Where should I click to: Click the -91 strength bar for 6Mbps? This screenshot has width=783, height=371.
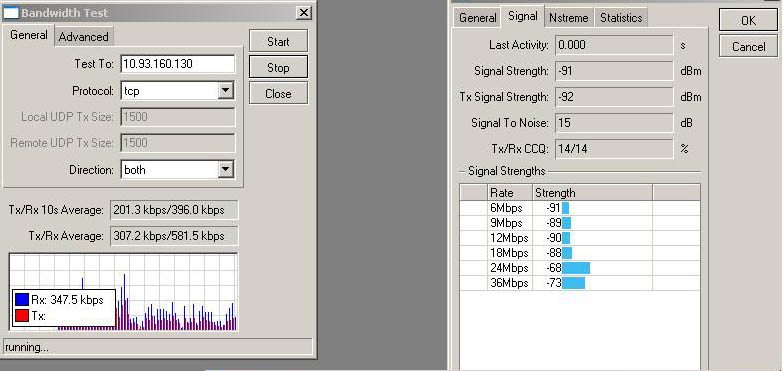pyautogui.click(x=565, y=208)
